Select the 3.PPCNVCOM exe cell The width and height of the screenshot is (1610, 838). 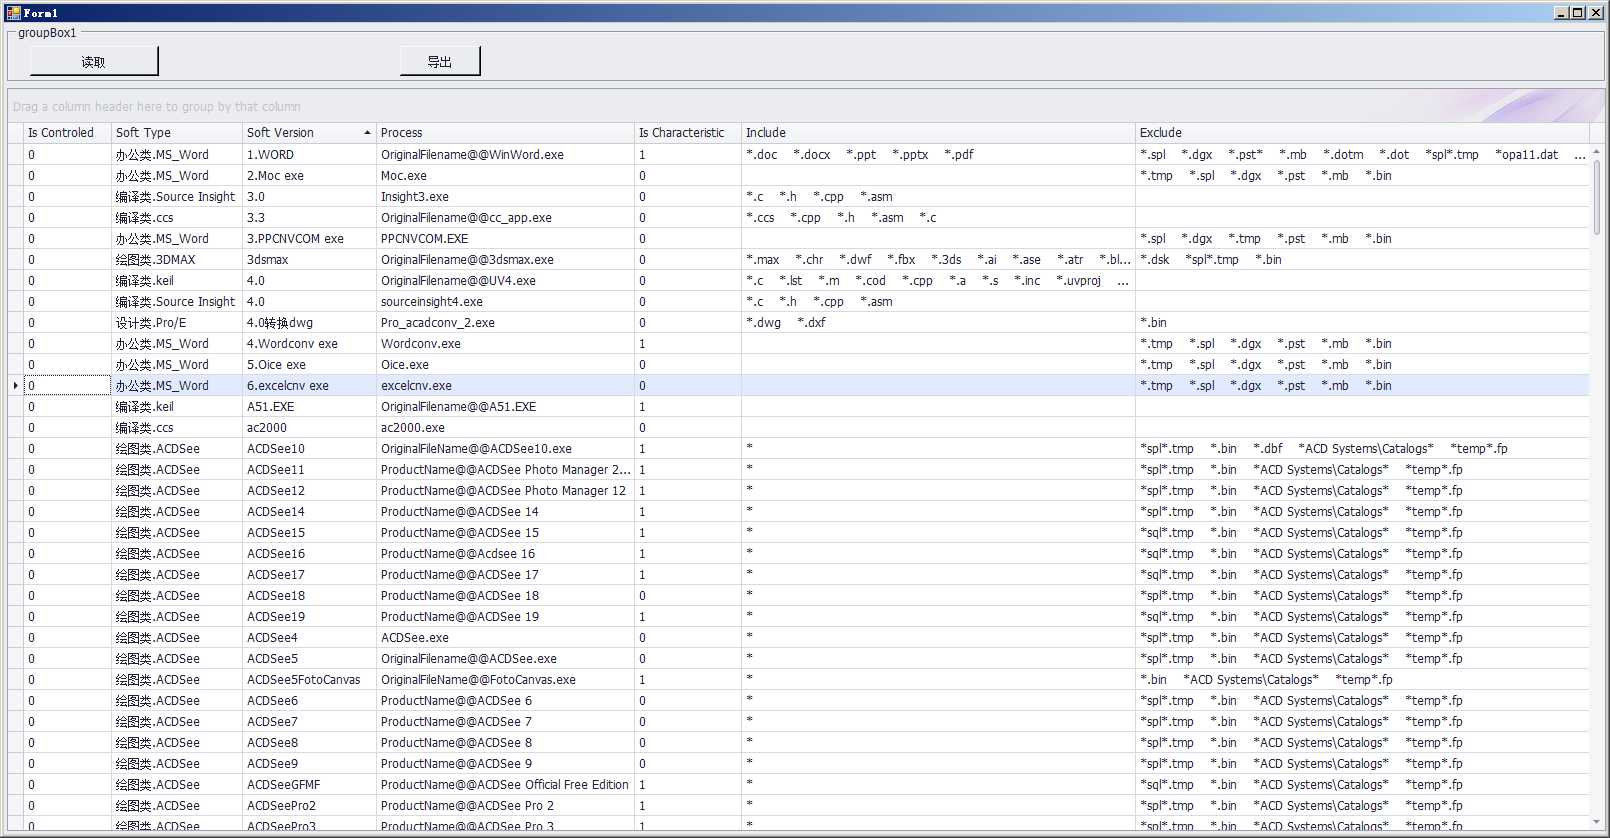309,238
